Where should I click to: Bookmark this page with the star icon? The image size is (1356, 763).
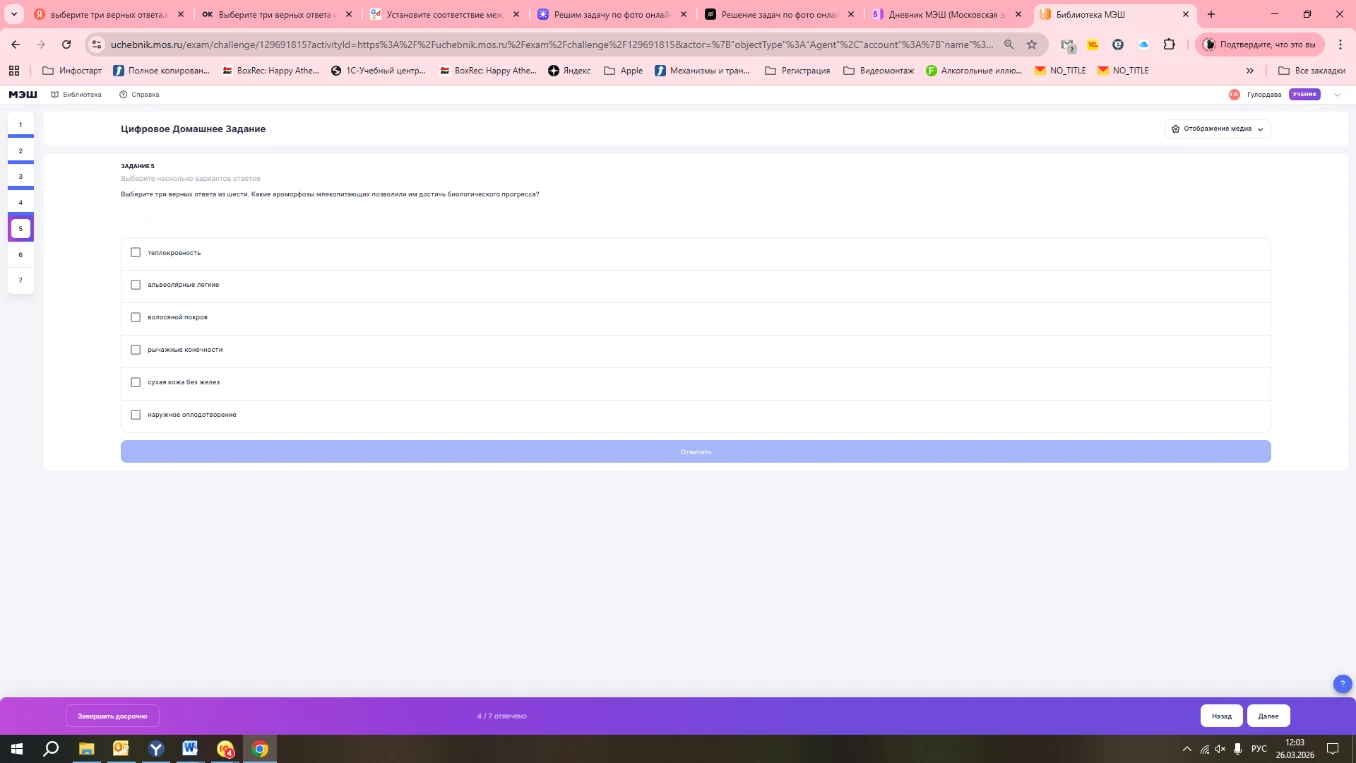[x=1032, y=45]
